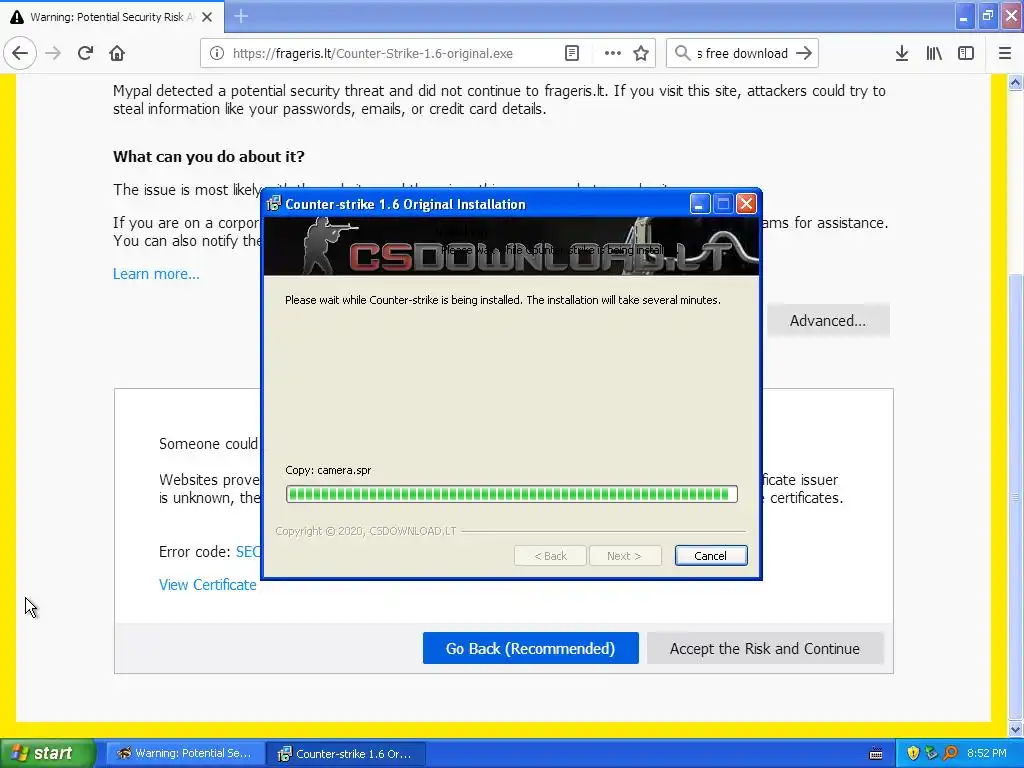Image resolution: width=1024 pixels, height=768 pixels.
Task: Click the 'Copy: camera.spr' status text
Action: click(x=328, y=470)
